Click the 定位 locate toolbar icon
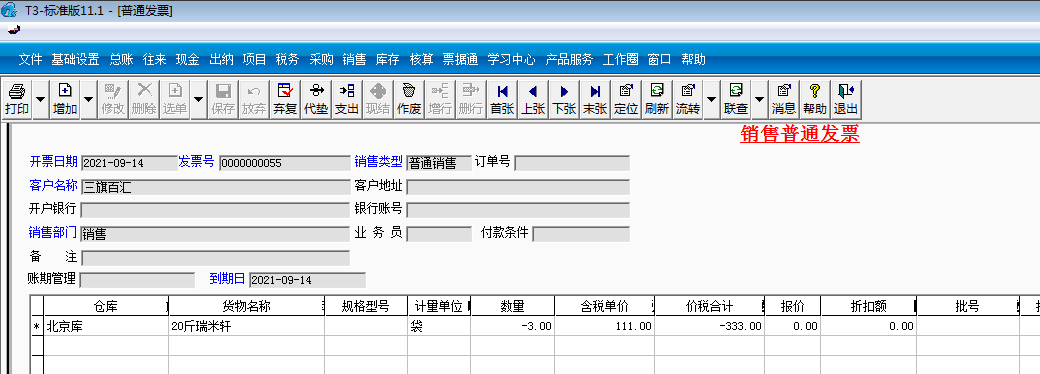The height and width of the screenshot is (374, 1040). (625, 99)
